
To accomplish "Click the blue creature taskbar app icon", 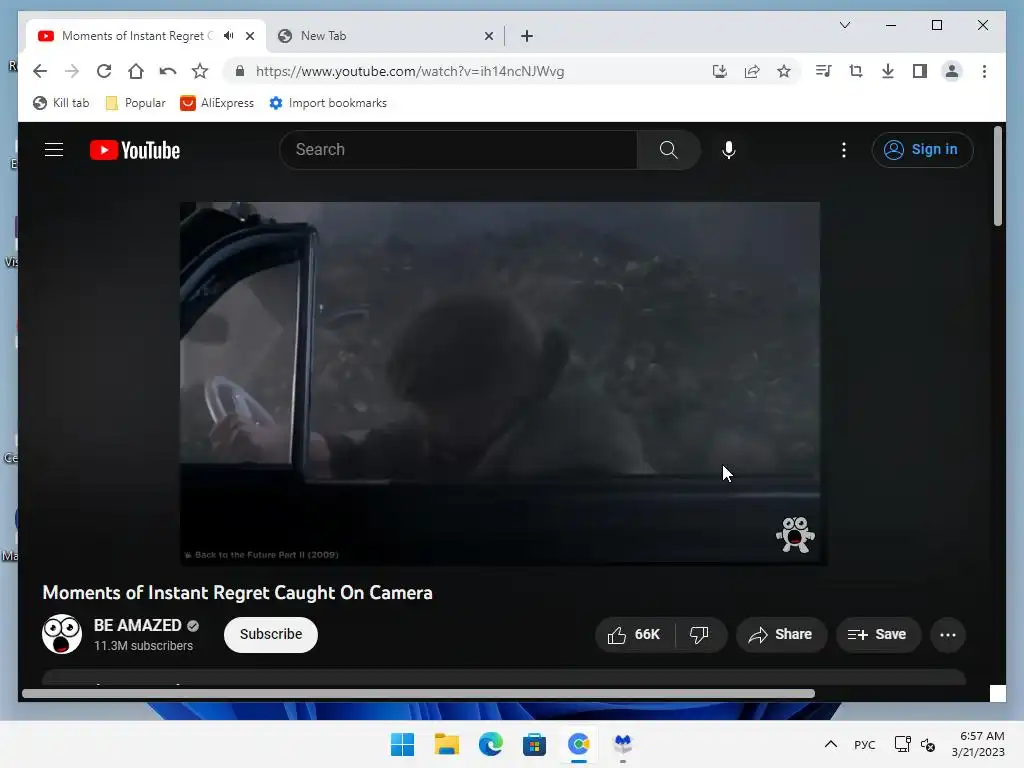I will pyautogui.click(x=623, y=743).
